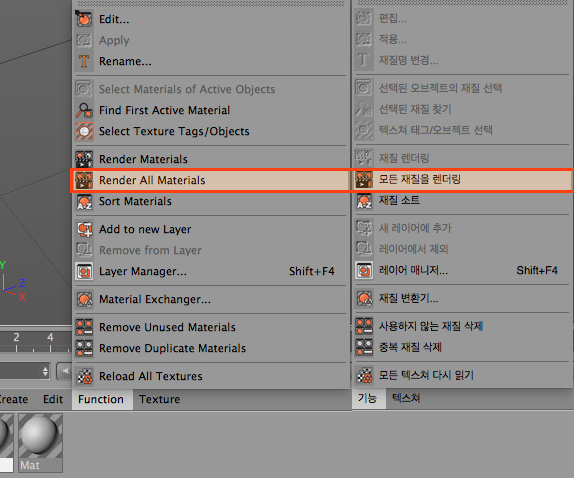Choose 모든 텍스쳐 다시 읽기 entry

462,375
